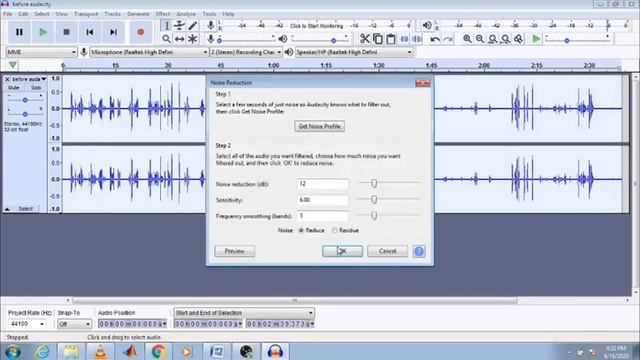Open the MME audio host dropdown
The image size is (640, 360).
point(42,52)
